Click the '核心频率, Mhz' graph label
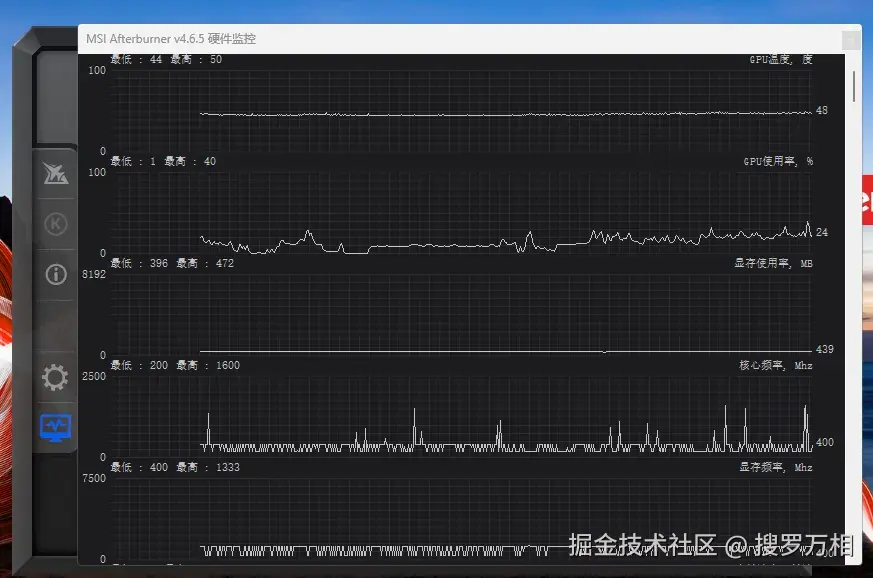Screen dimensions: 873x578 tap(776, 365)
